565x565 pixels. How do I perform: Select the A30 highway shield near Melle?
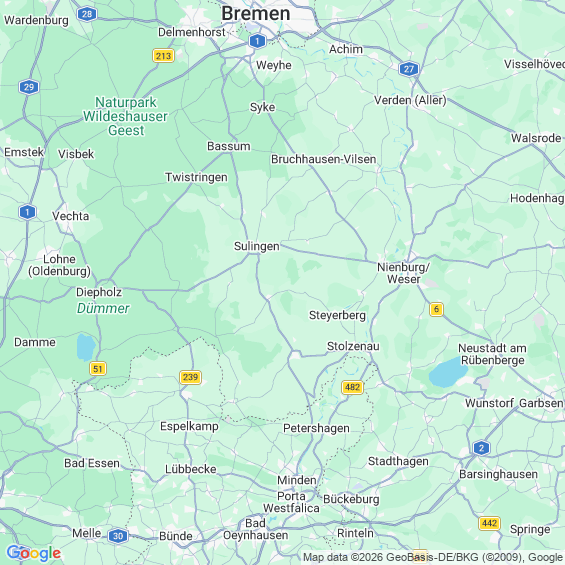click(118, 536)
